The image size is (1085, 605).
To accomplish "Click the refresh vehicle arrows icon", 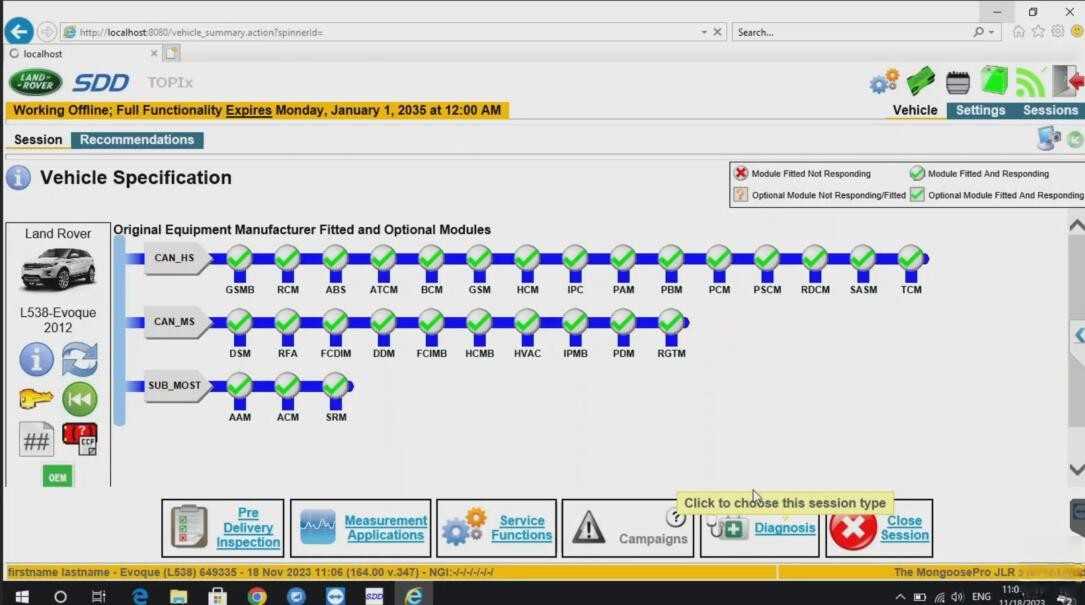I will (x=80, y=359).
